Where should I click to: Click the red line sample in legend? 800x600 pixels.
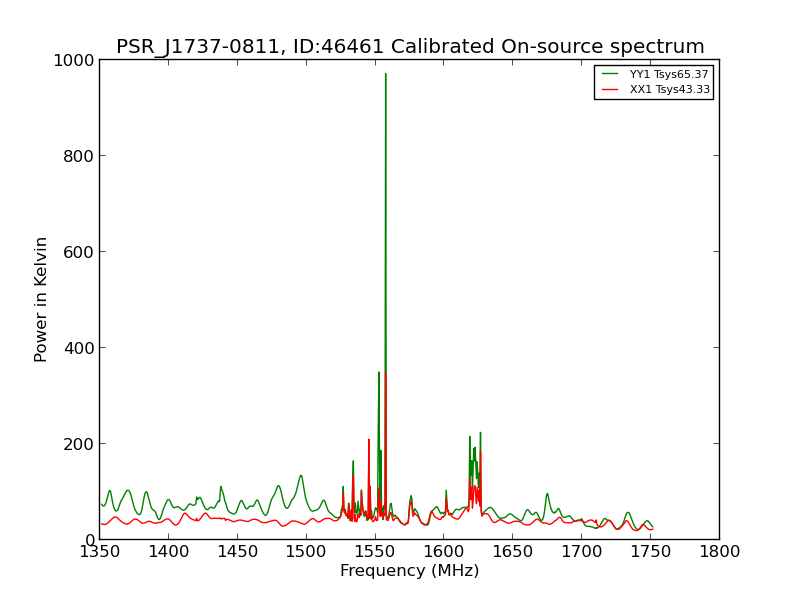tap(610, 89)
